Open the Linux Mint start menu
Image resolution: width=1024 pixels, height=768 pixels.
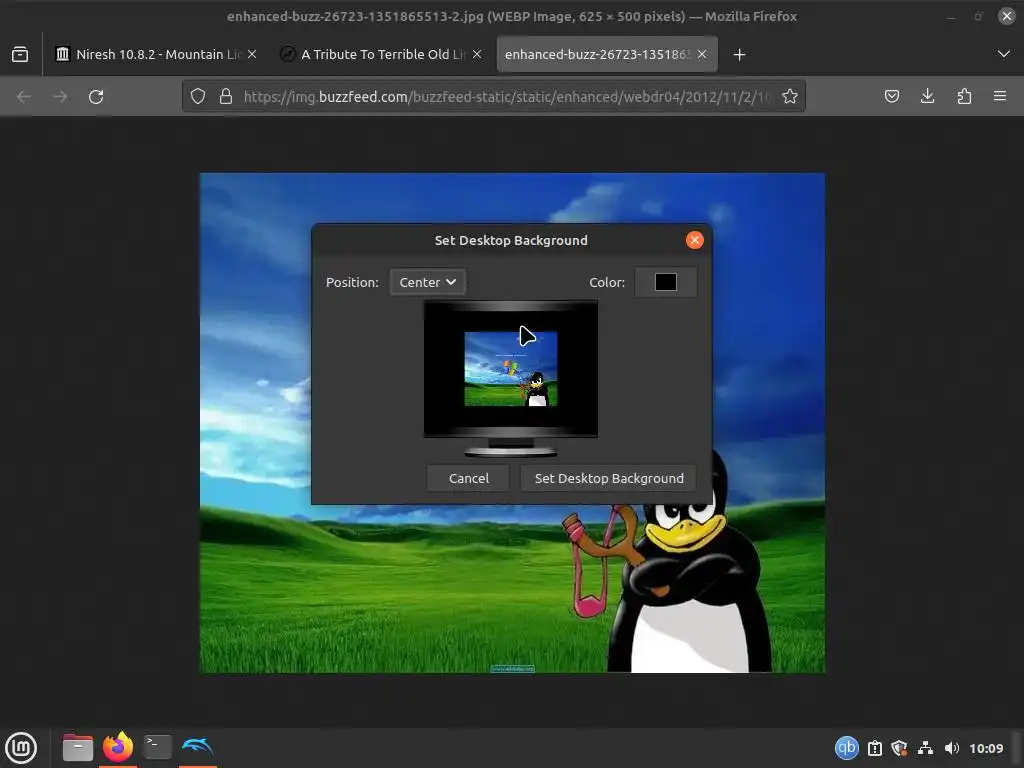[x=21, y=748]
